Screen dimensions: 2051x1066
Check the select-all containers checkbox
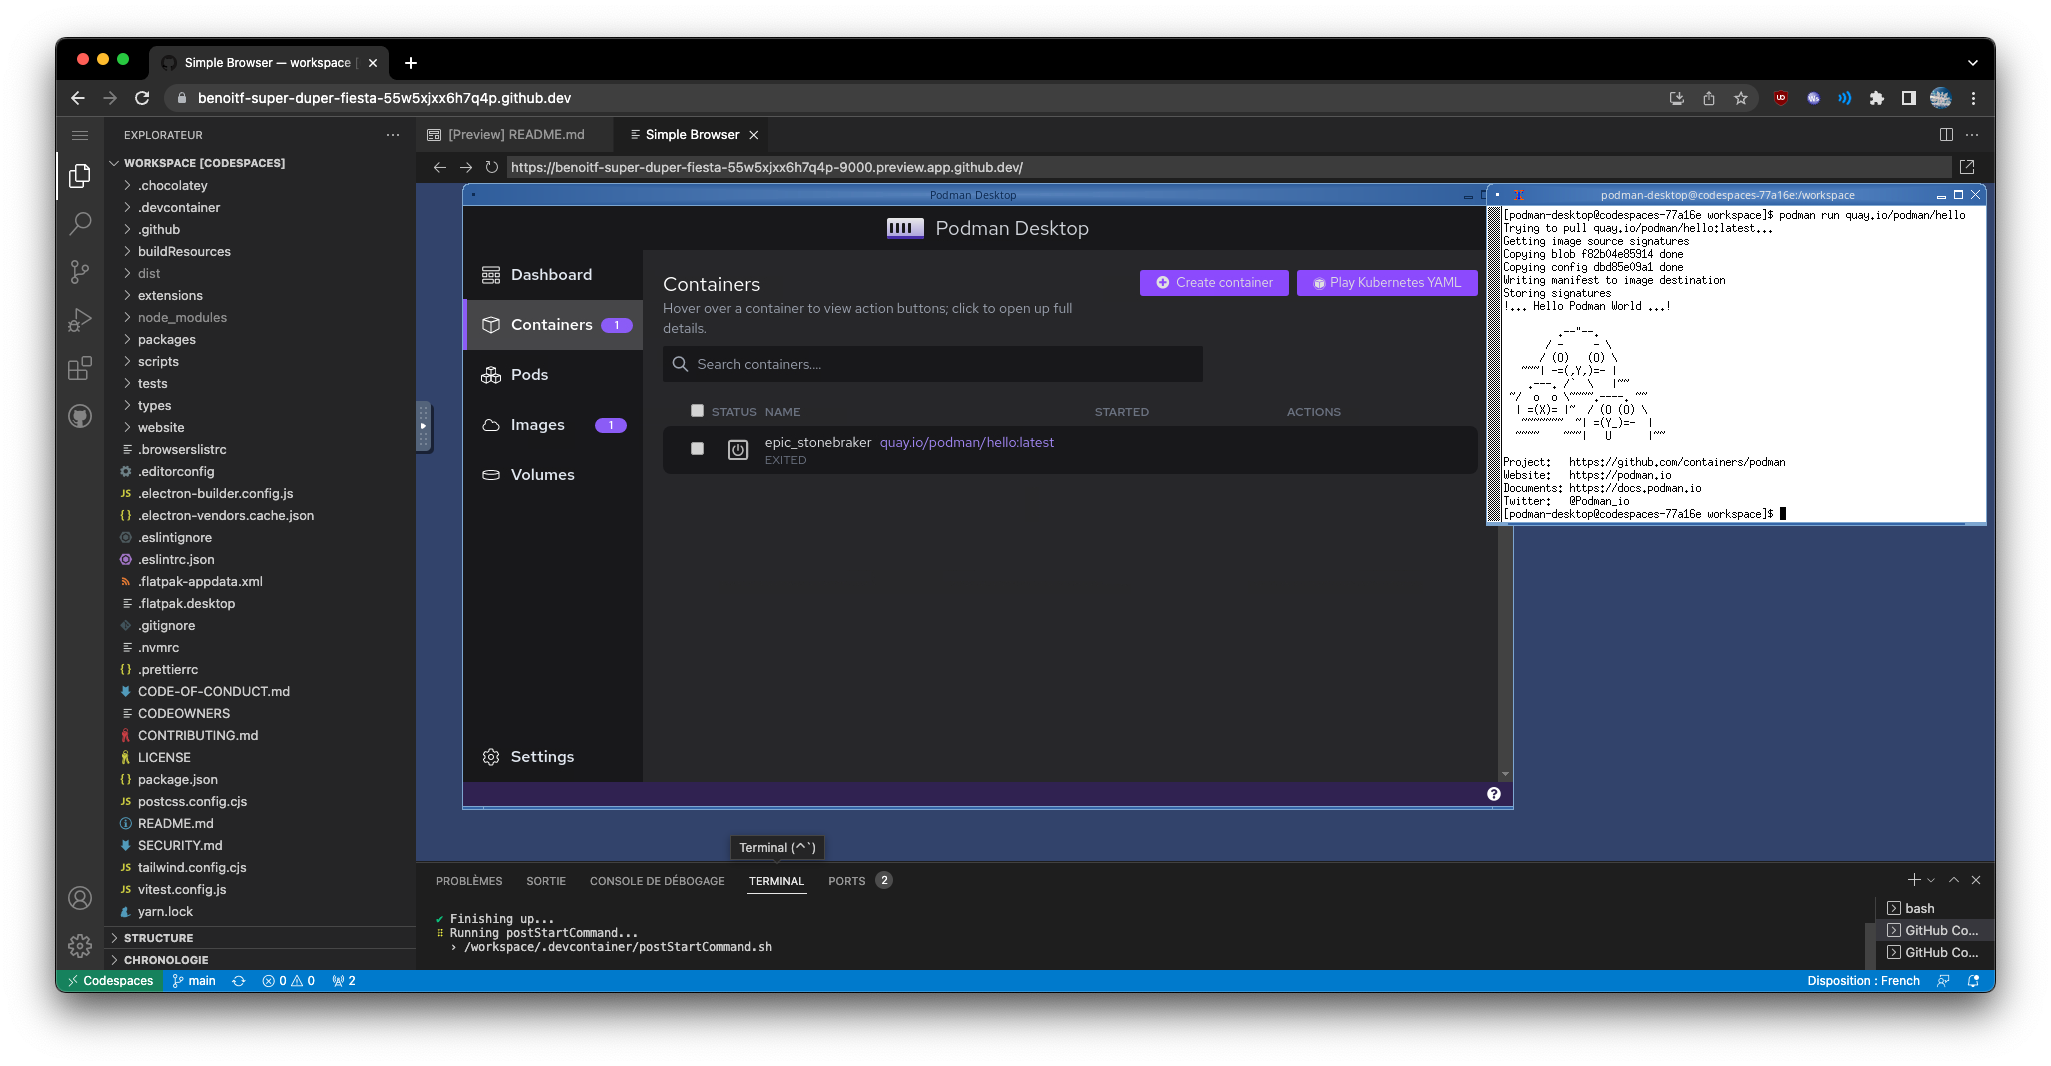click(x=697, y=410)
